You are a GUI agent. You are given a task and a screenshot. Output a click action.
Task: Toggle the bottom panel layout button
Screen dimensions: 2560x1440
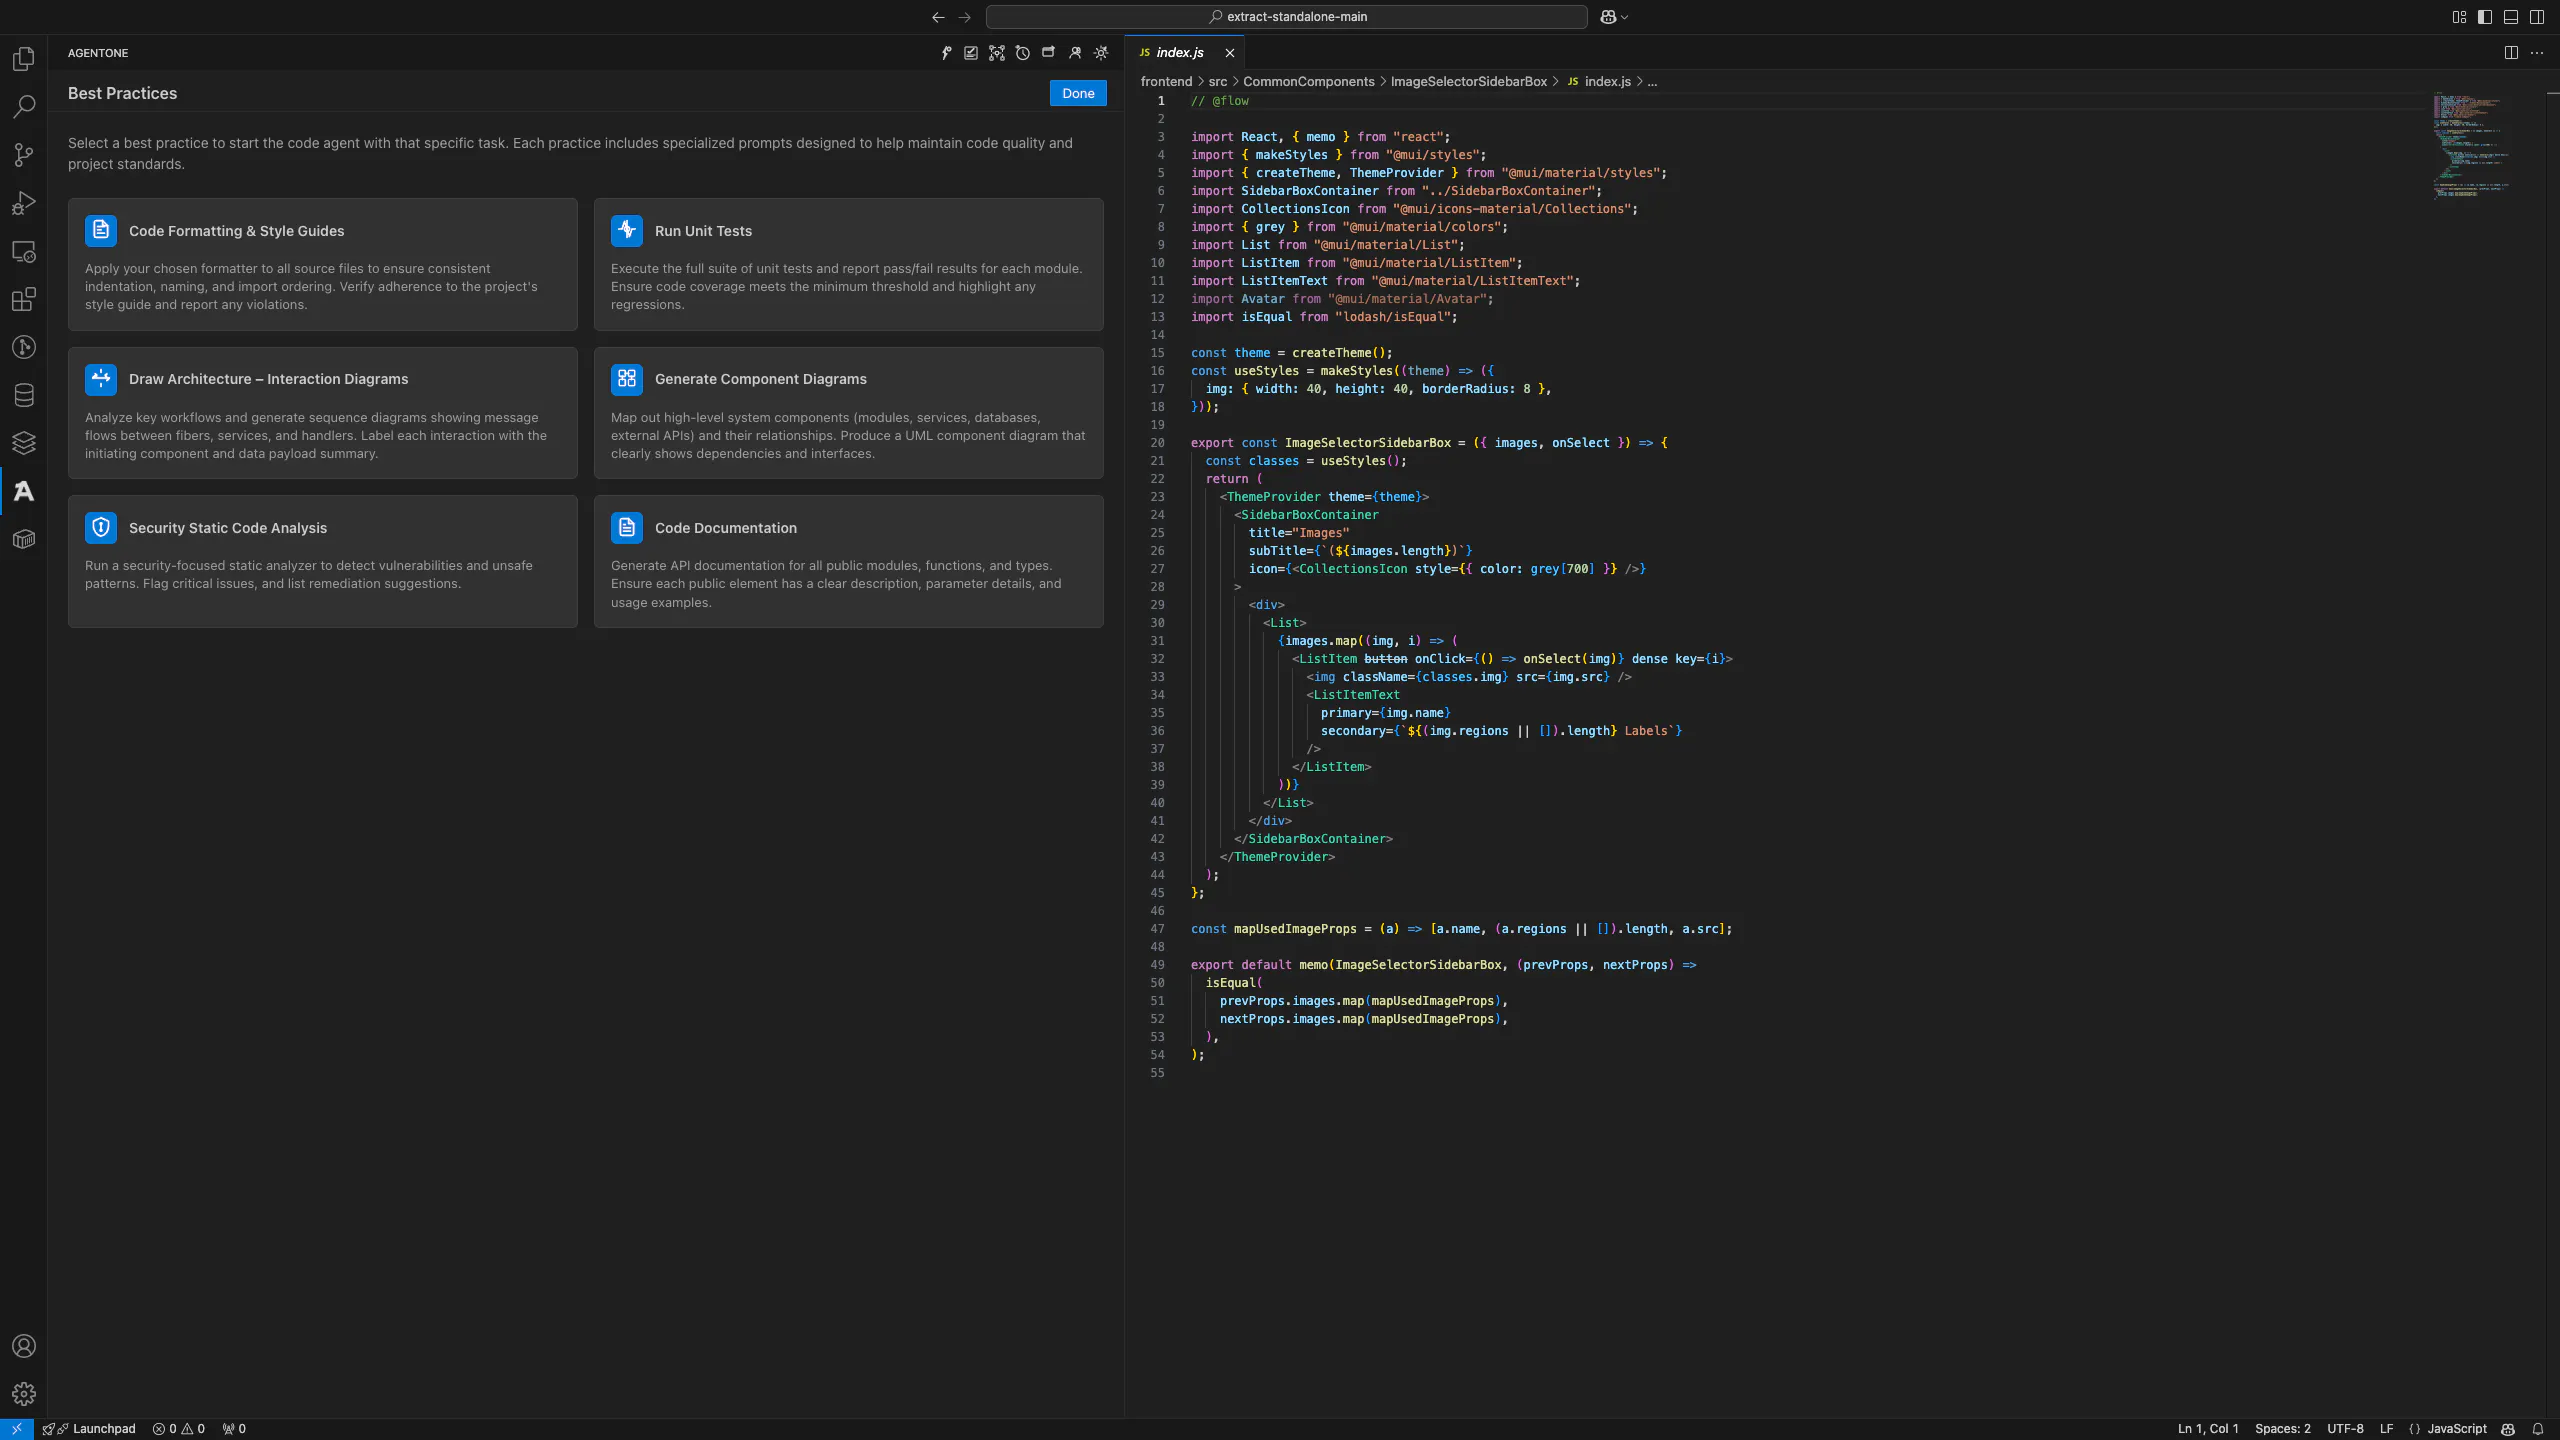2511,17
